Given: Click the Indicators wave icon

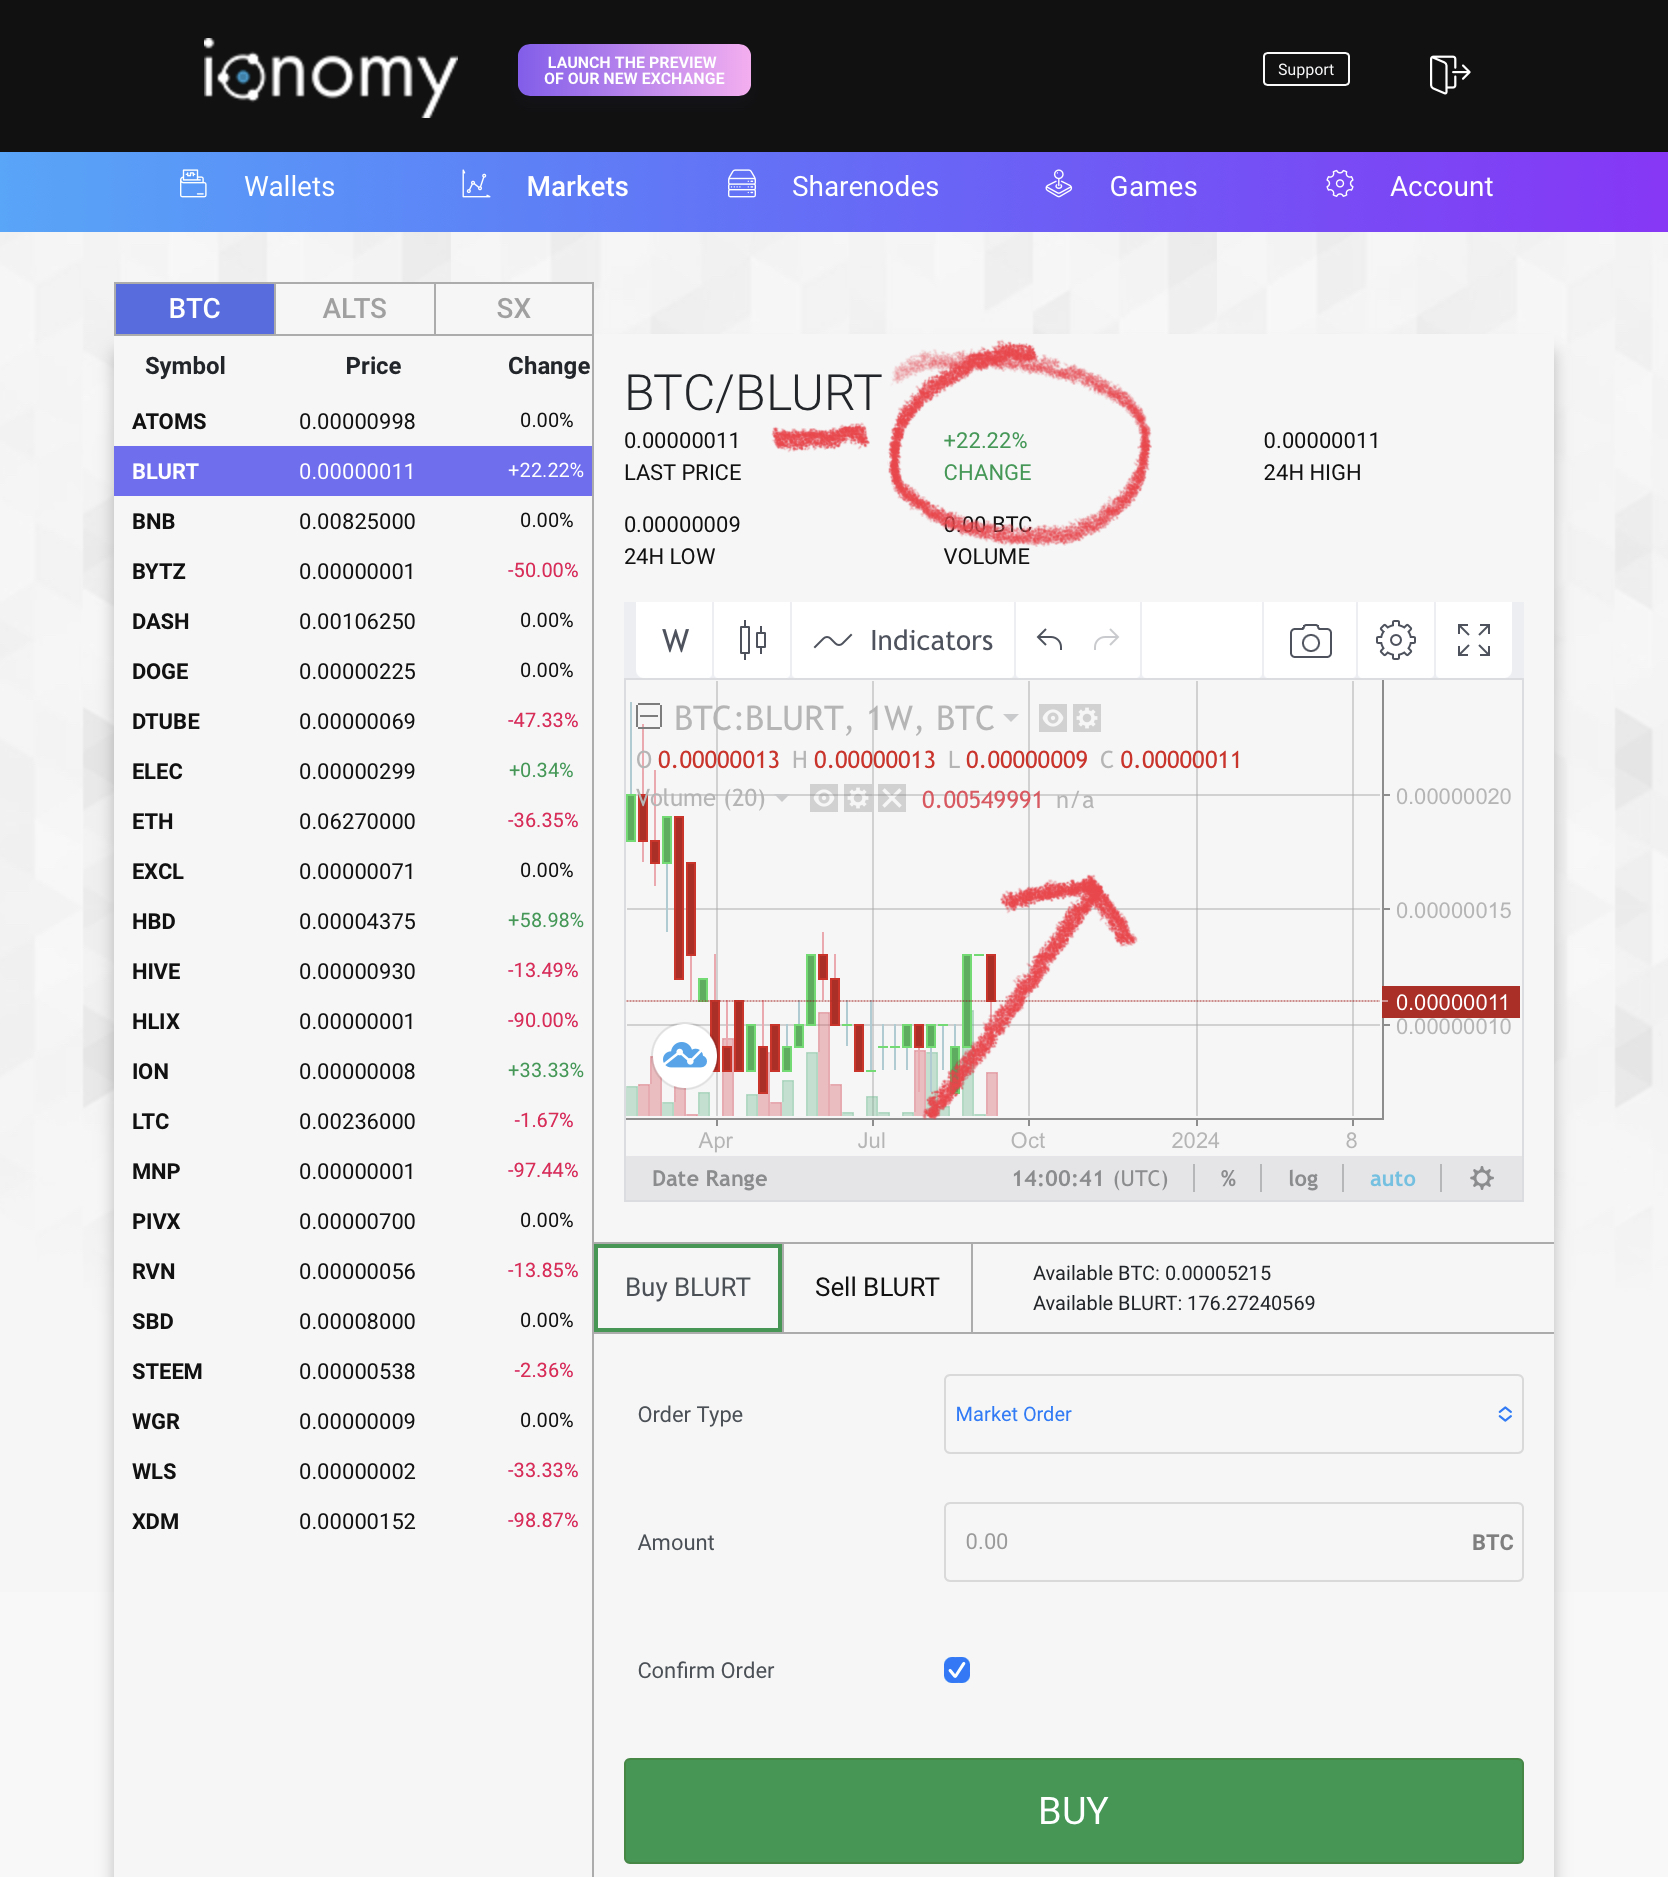Looking at the screenshot, I should coord(832,641).
